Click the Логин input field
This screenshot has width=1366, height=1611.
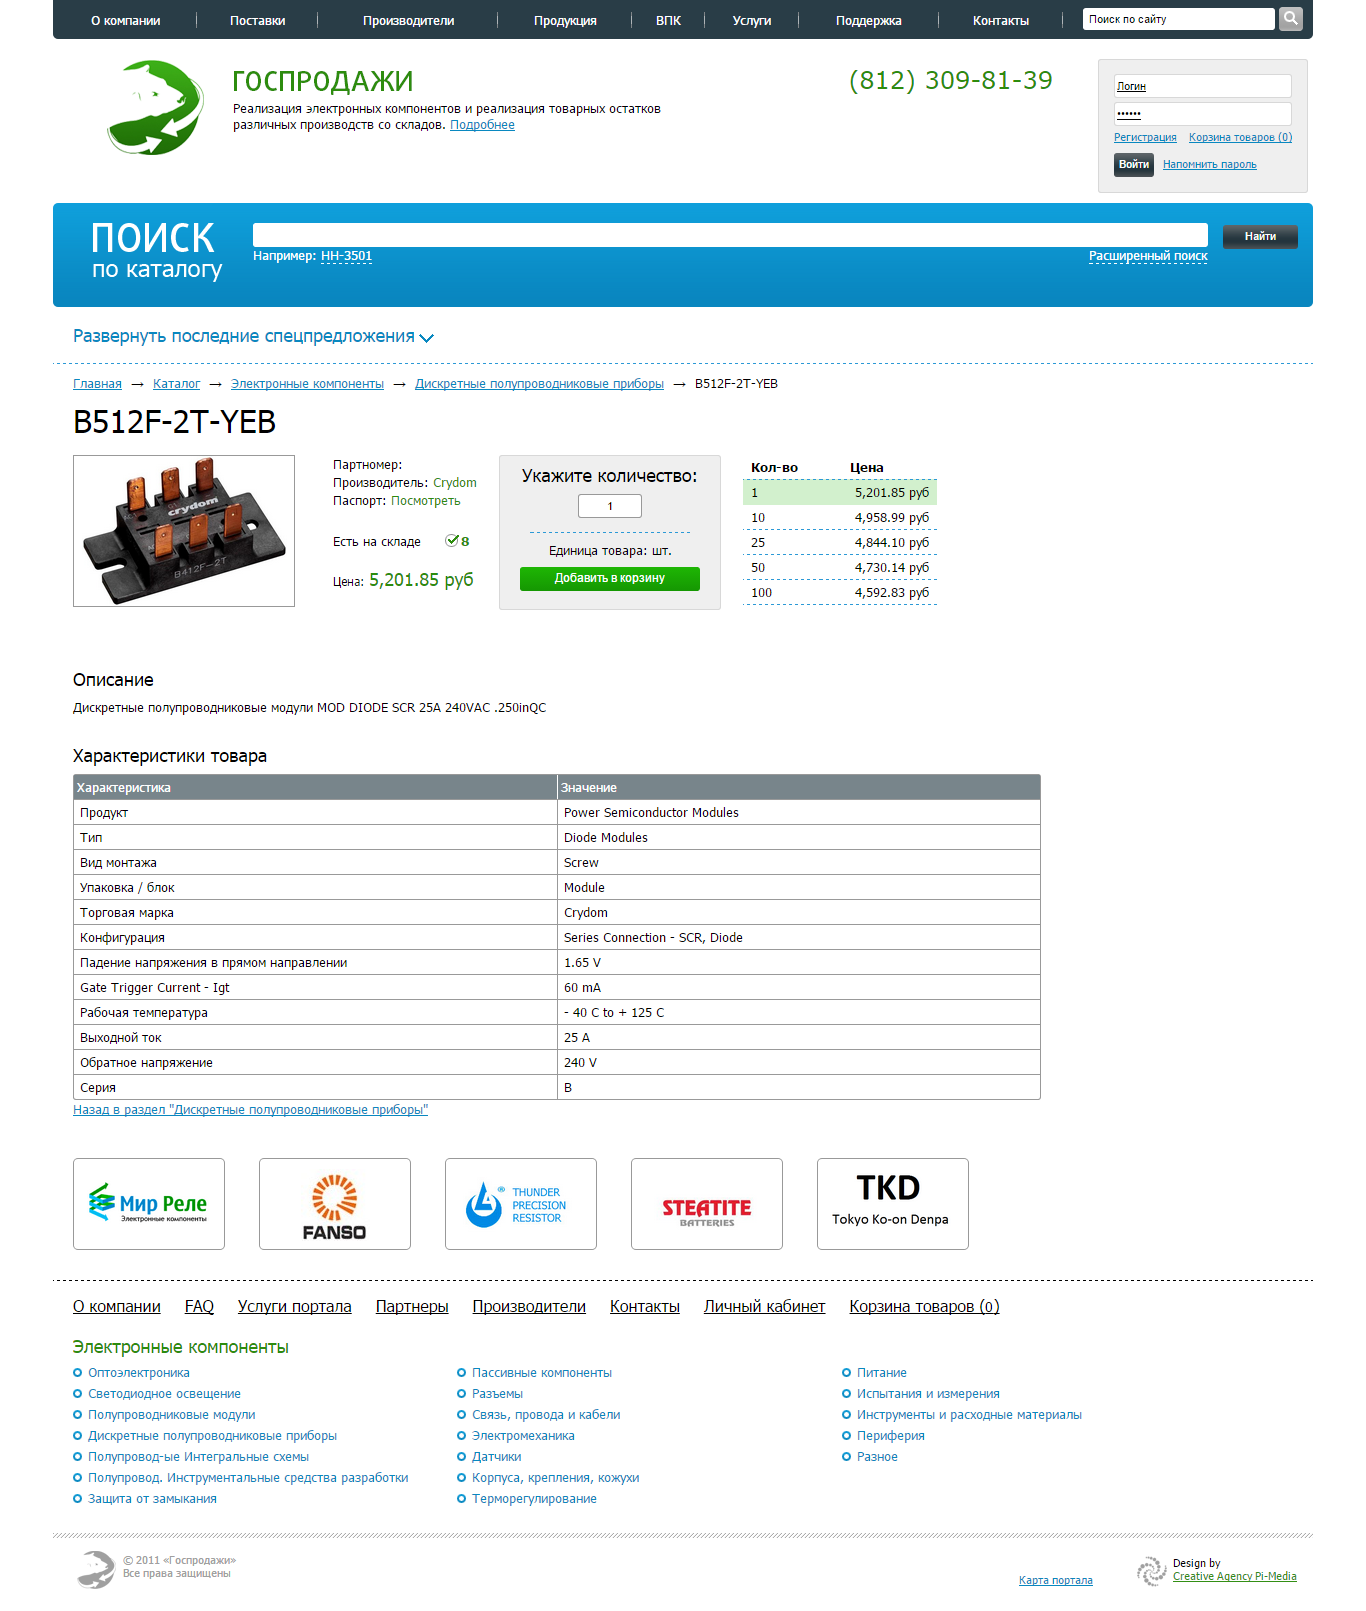coord(1203,87)
